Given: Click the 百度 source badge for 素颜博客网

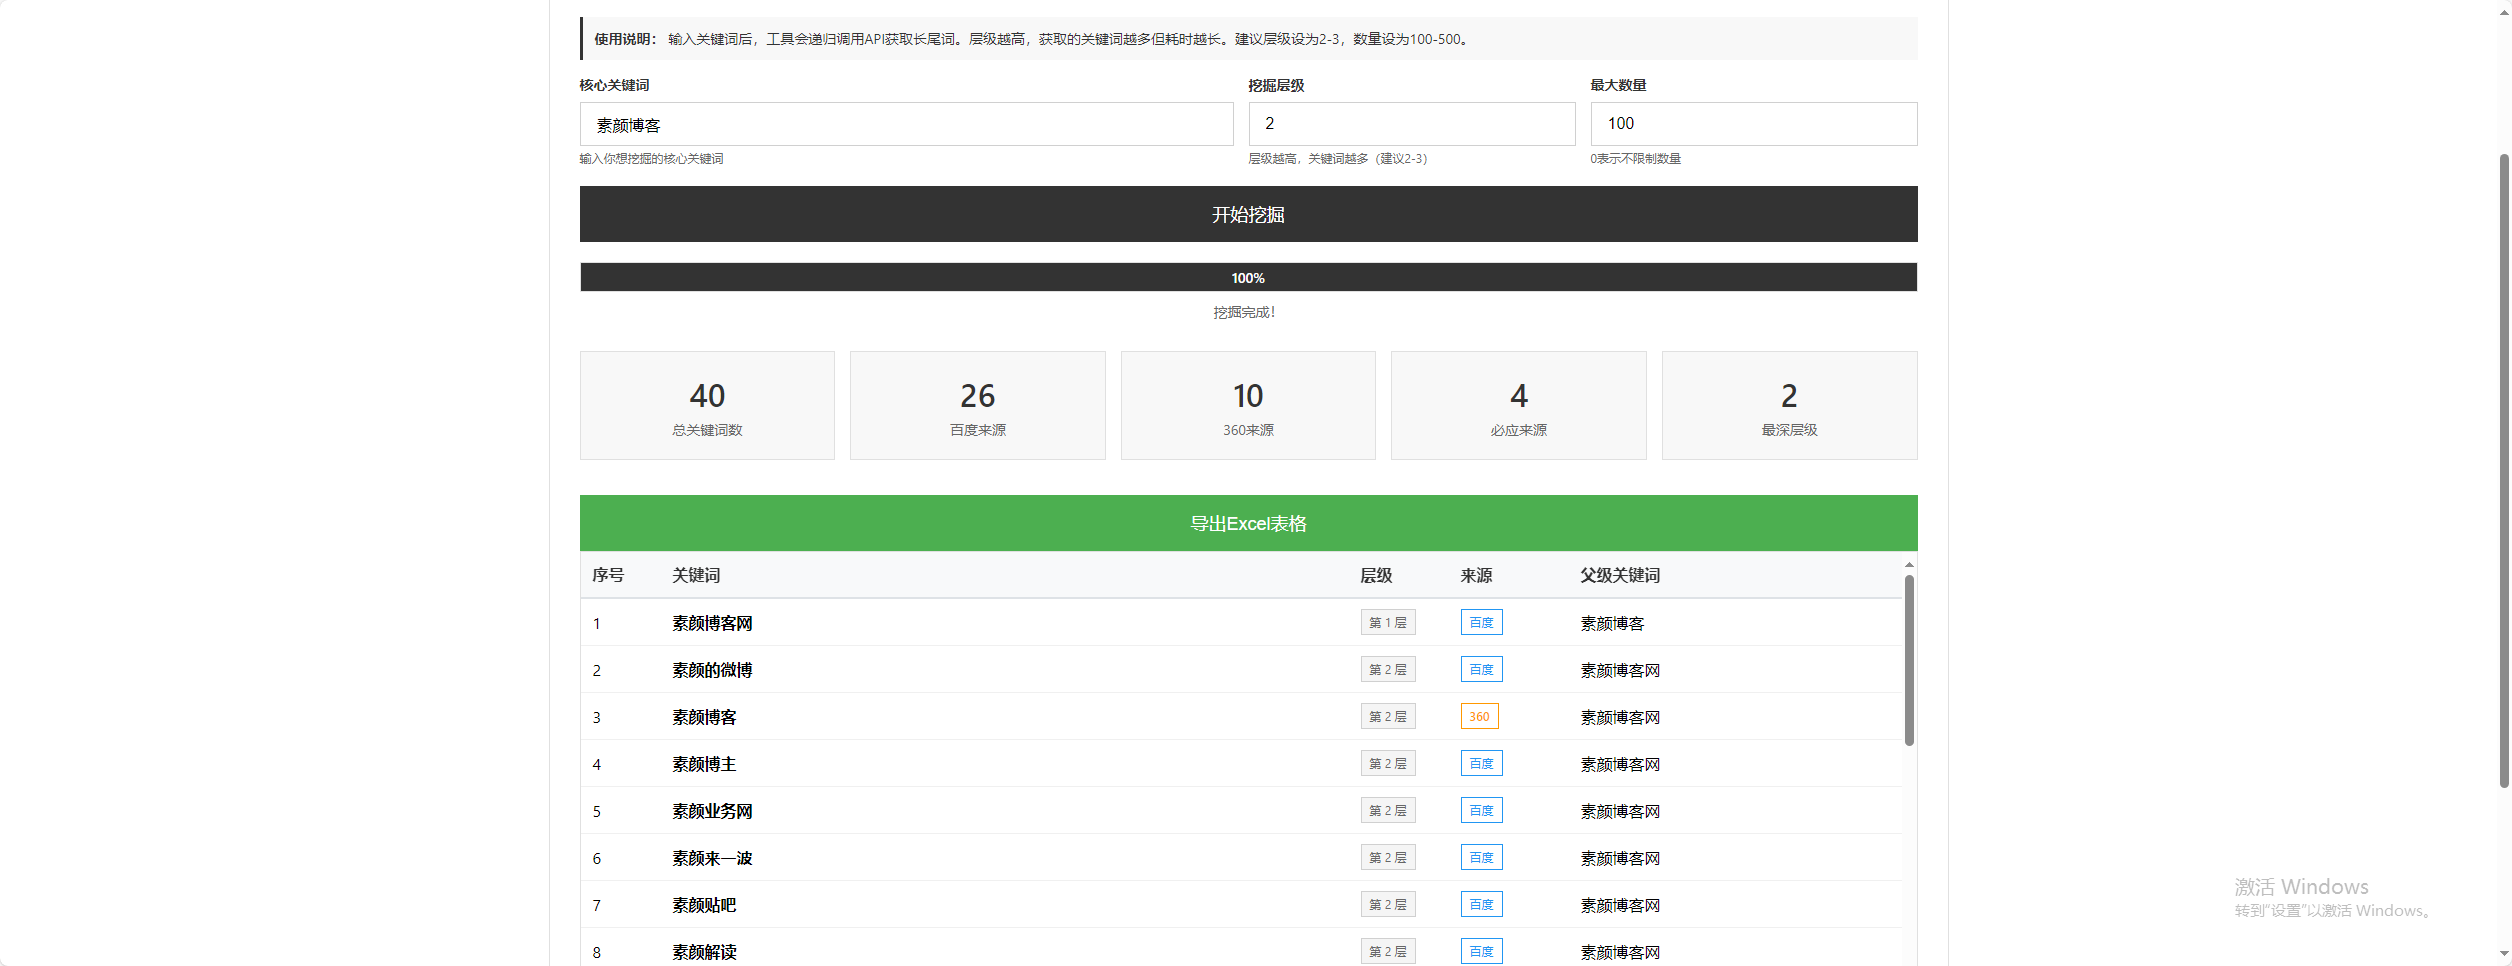Looking at the screenshot, I should click(1481, 622).
